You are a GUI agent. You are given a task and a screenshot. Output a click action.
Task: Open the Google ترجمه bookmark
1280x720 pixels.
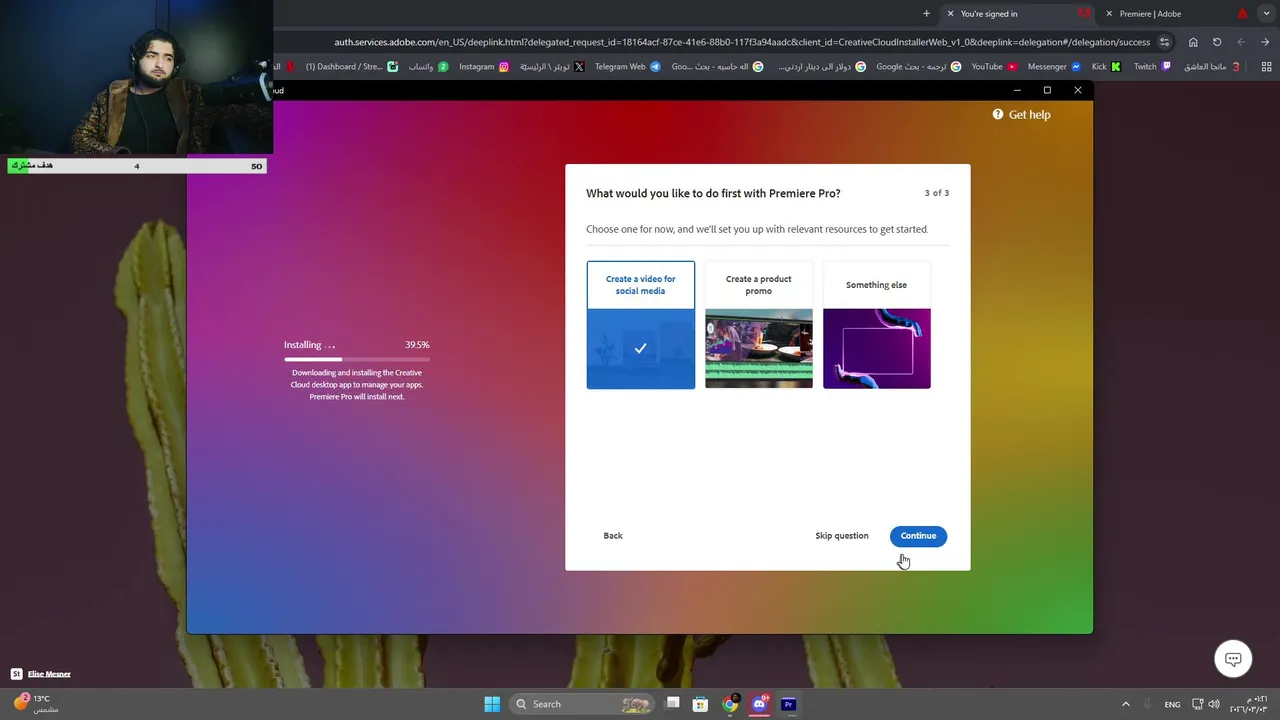918,67
